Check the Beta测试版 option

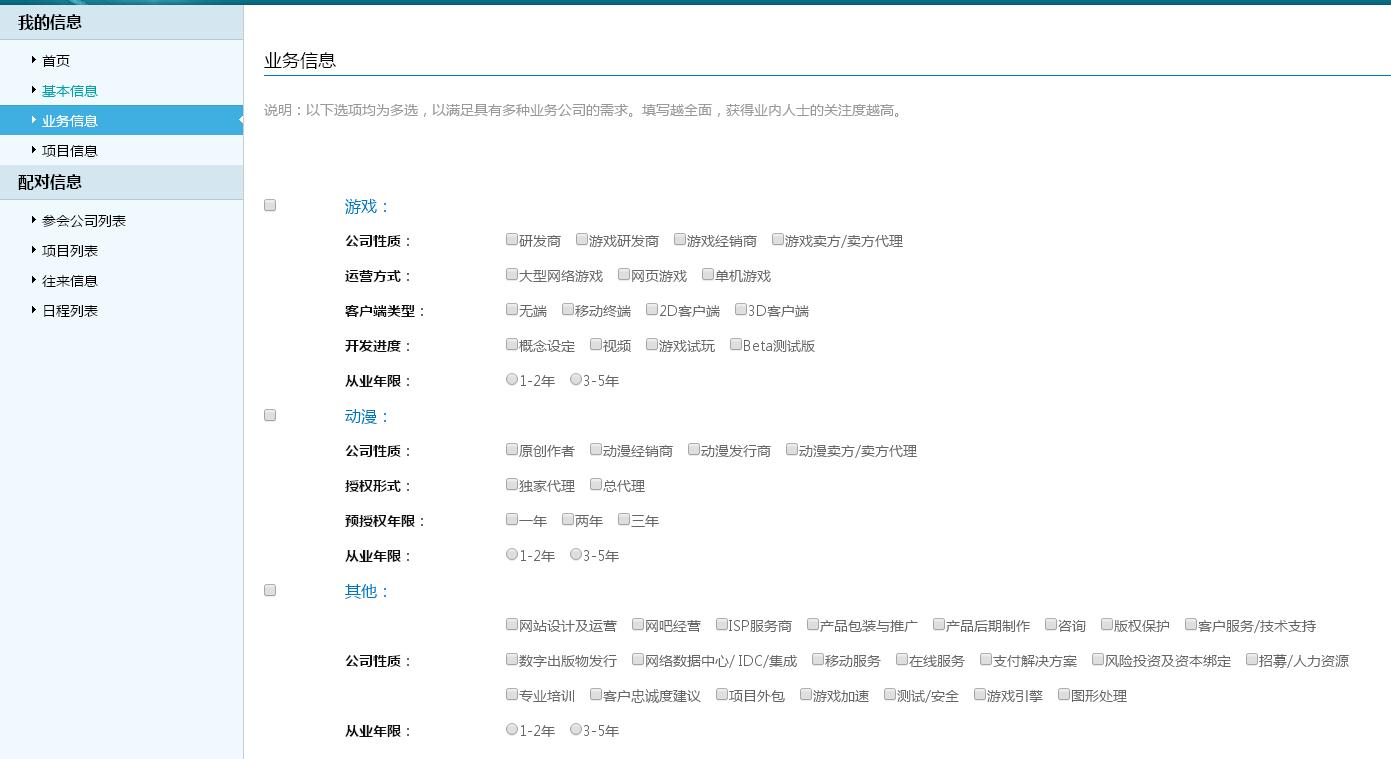pyautogui.click(x=736, y=344)
